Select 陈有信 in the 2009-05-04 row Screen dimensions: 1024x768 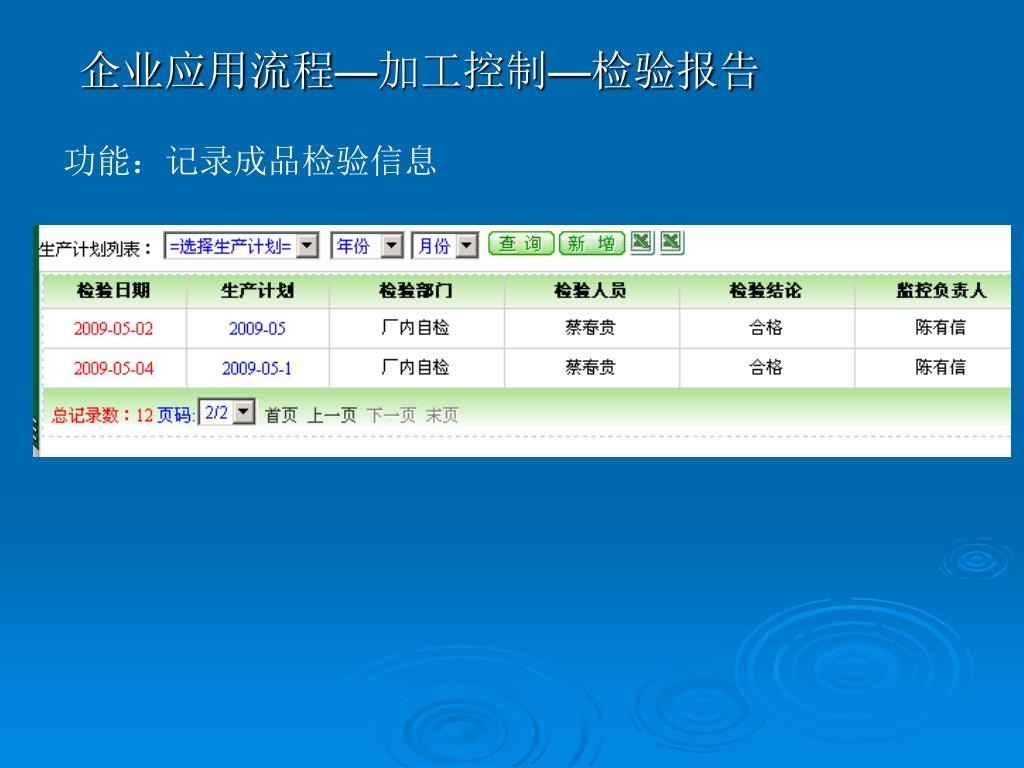coord(940,367)
